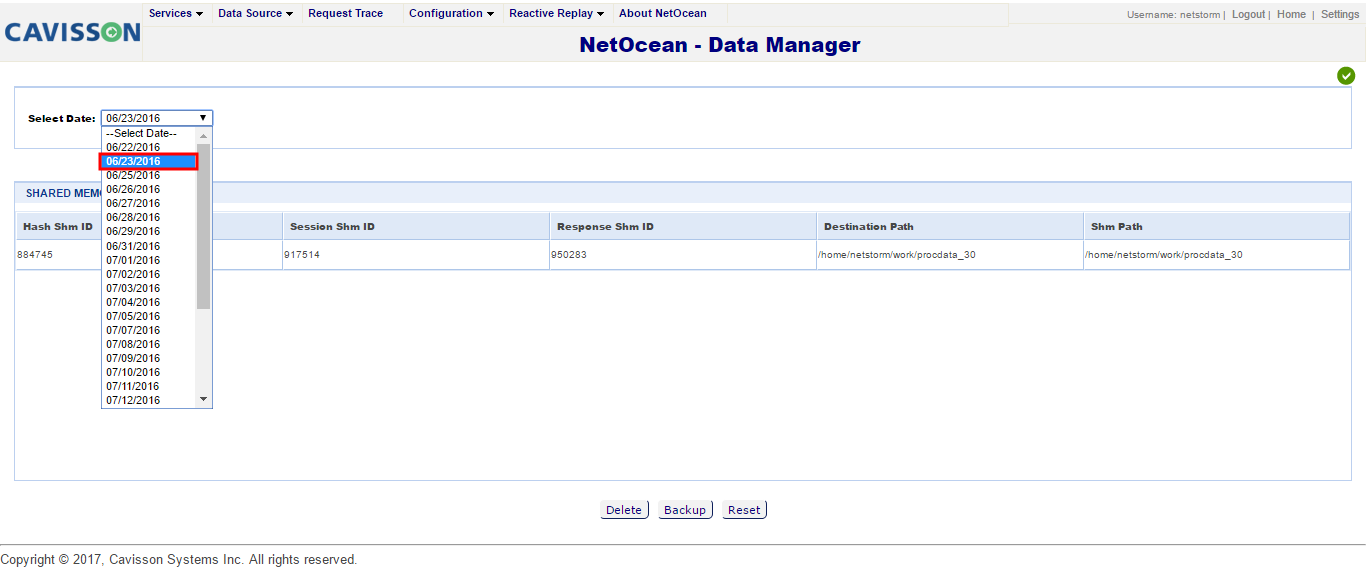Screen dimensions: 1366x574
Task: Select 06/29/2016 from the date list
Action: pos(149,231)
